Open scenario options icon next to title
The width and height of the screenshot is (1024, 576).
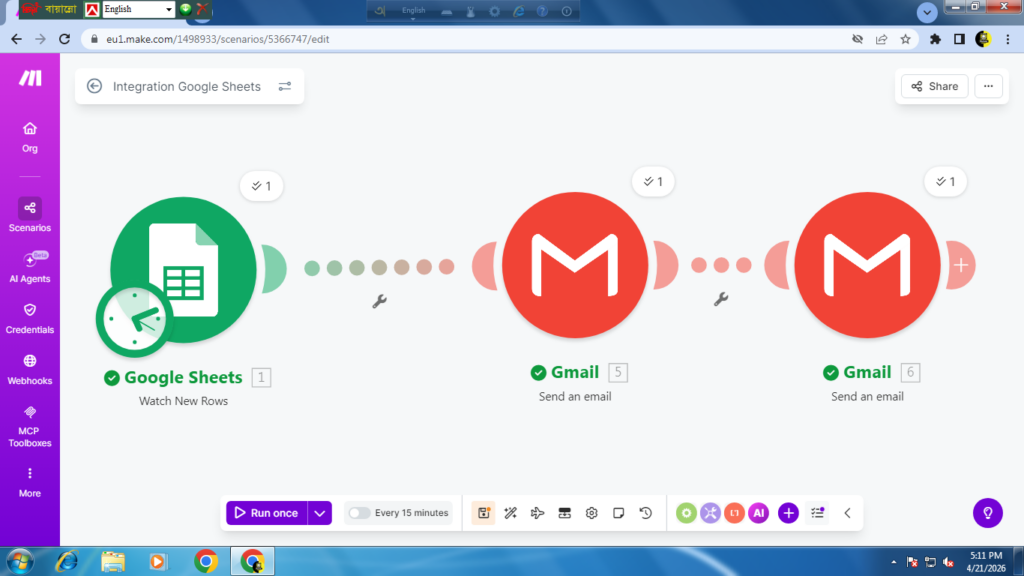[x=285, y=86]
